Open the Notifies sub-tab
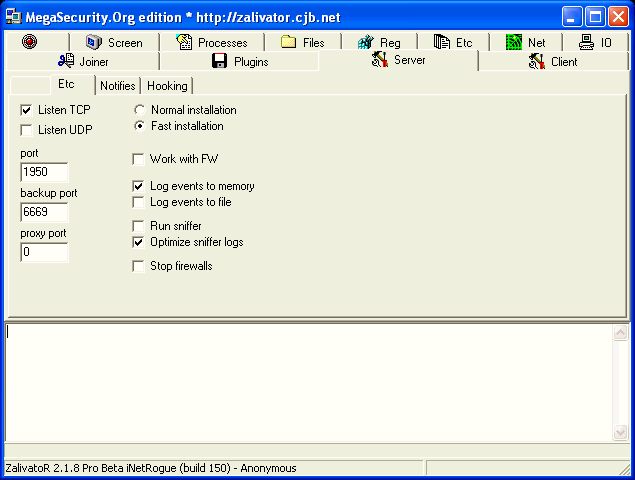This screenshot has height=480, width=635. (x=117, y=86)
